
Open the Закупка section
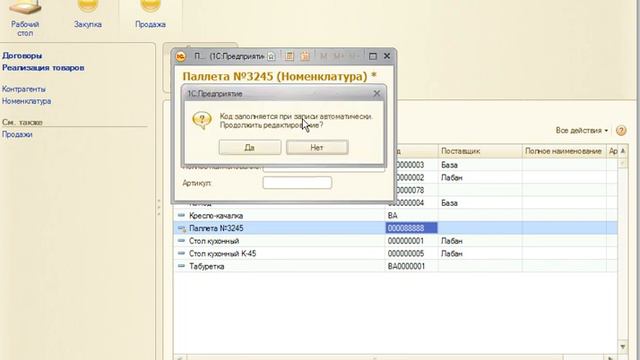click(x=88, y=15)
